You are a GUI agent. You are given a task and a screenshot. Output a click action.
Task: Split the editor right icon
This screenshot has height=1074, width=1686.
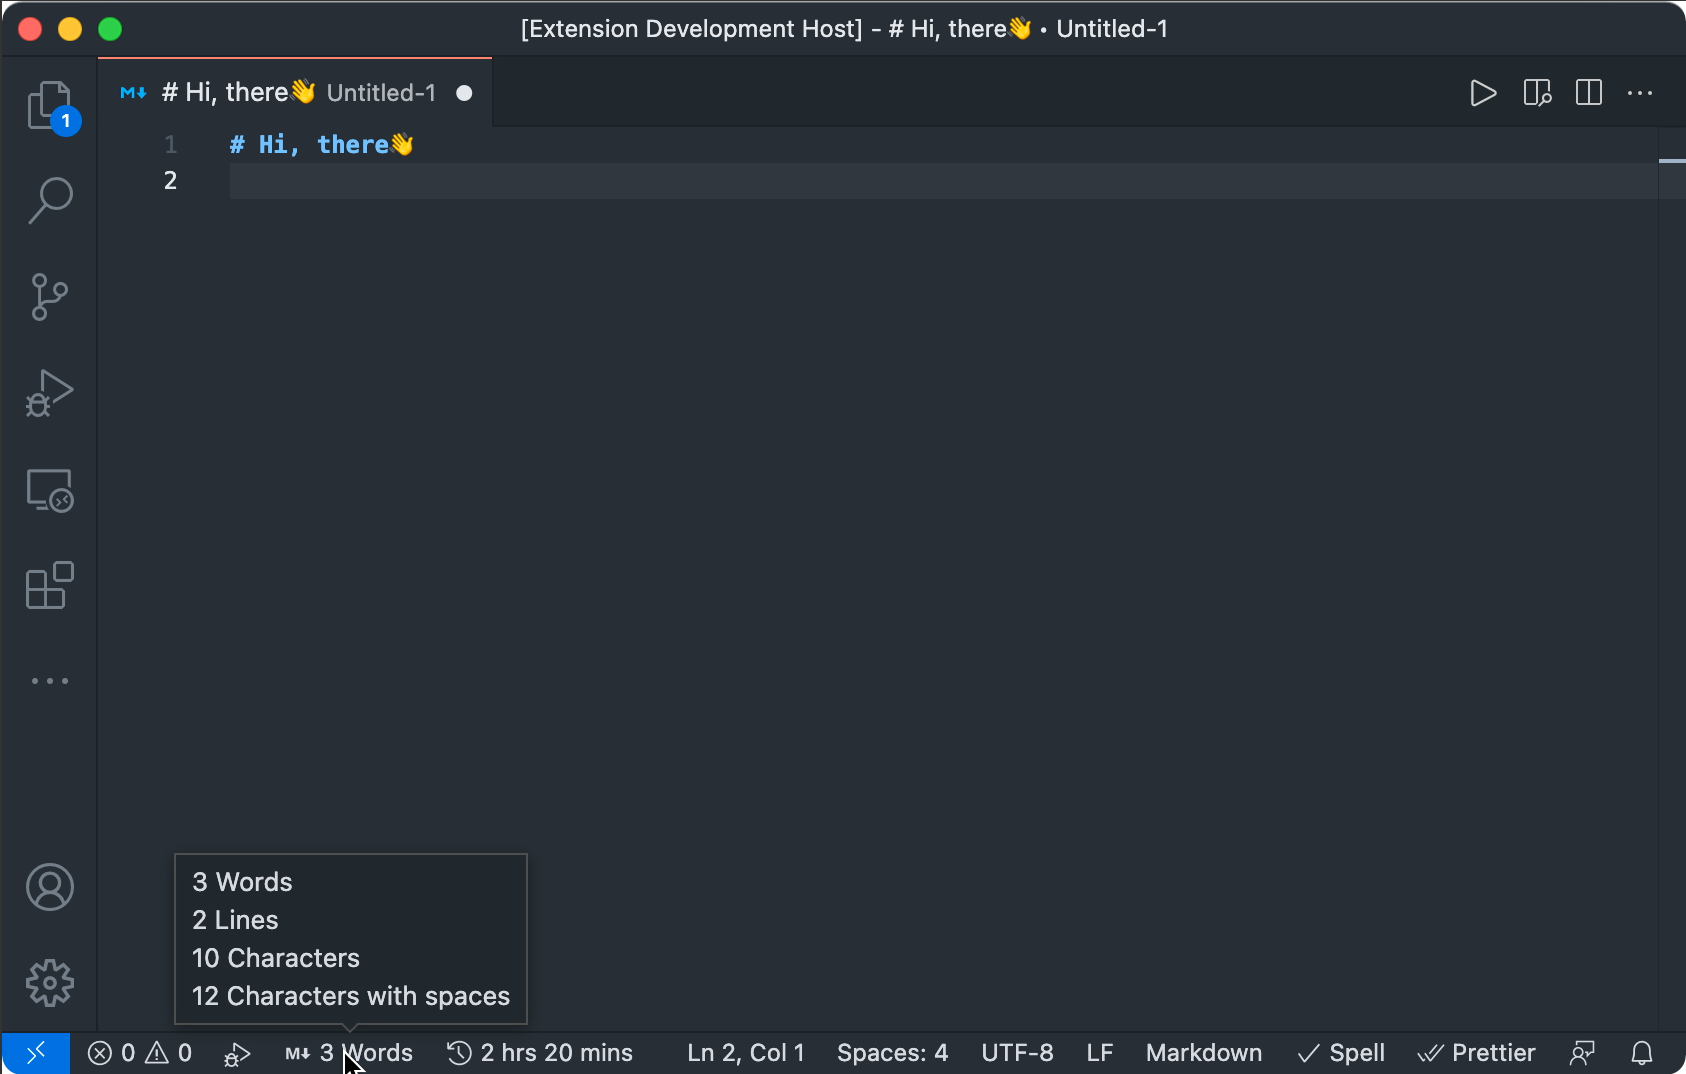pos(1589,93)
